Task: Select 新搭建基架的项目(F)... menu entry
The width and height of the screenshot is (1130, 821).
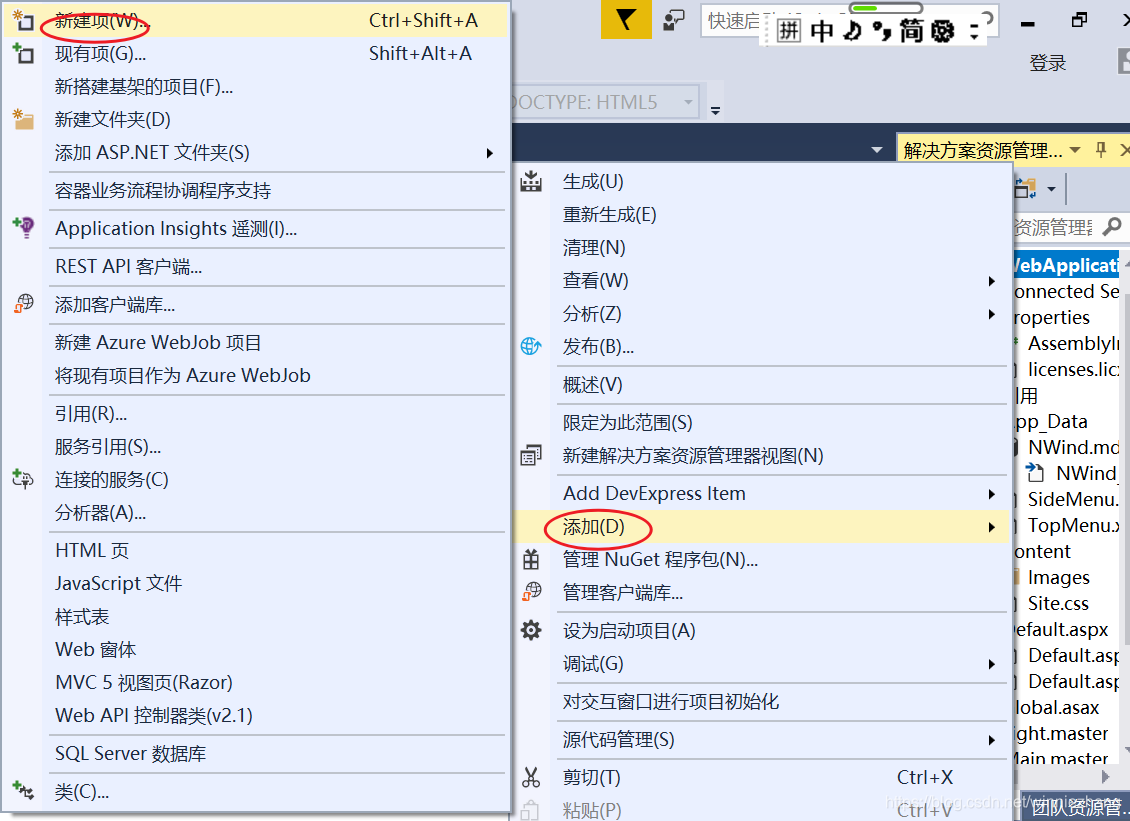Action: (255, 86)
